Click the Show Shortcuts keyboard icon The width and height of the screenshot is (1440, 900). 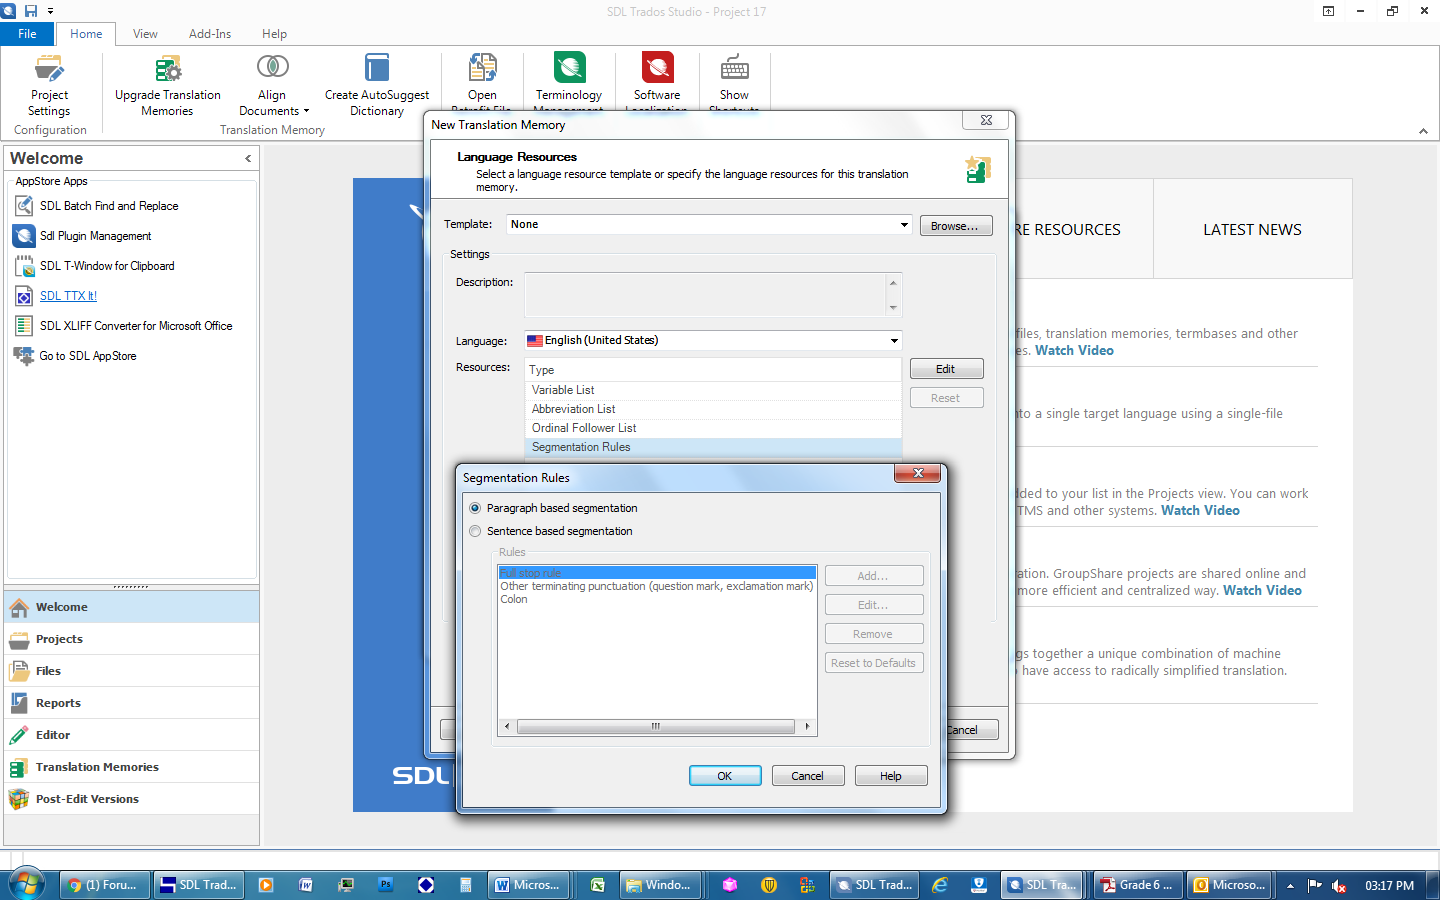pyautogui.click(x=734, y=67)
